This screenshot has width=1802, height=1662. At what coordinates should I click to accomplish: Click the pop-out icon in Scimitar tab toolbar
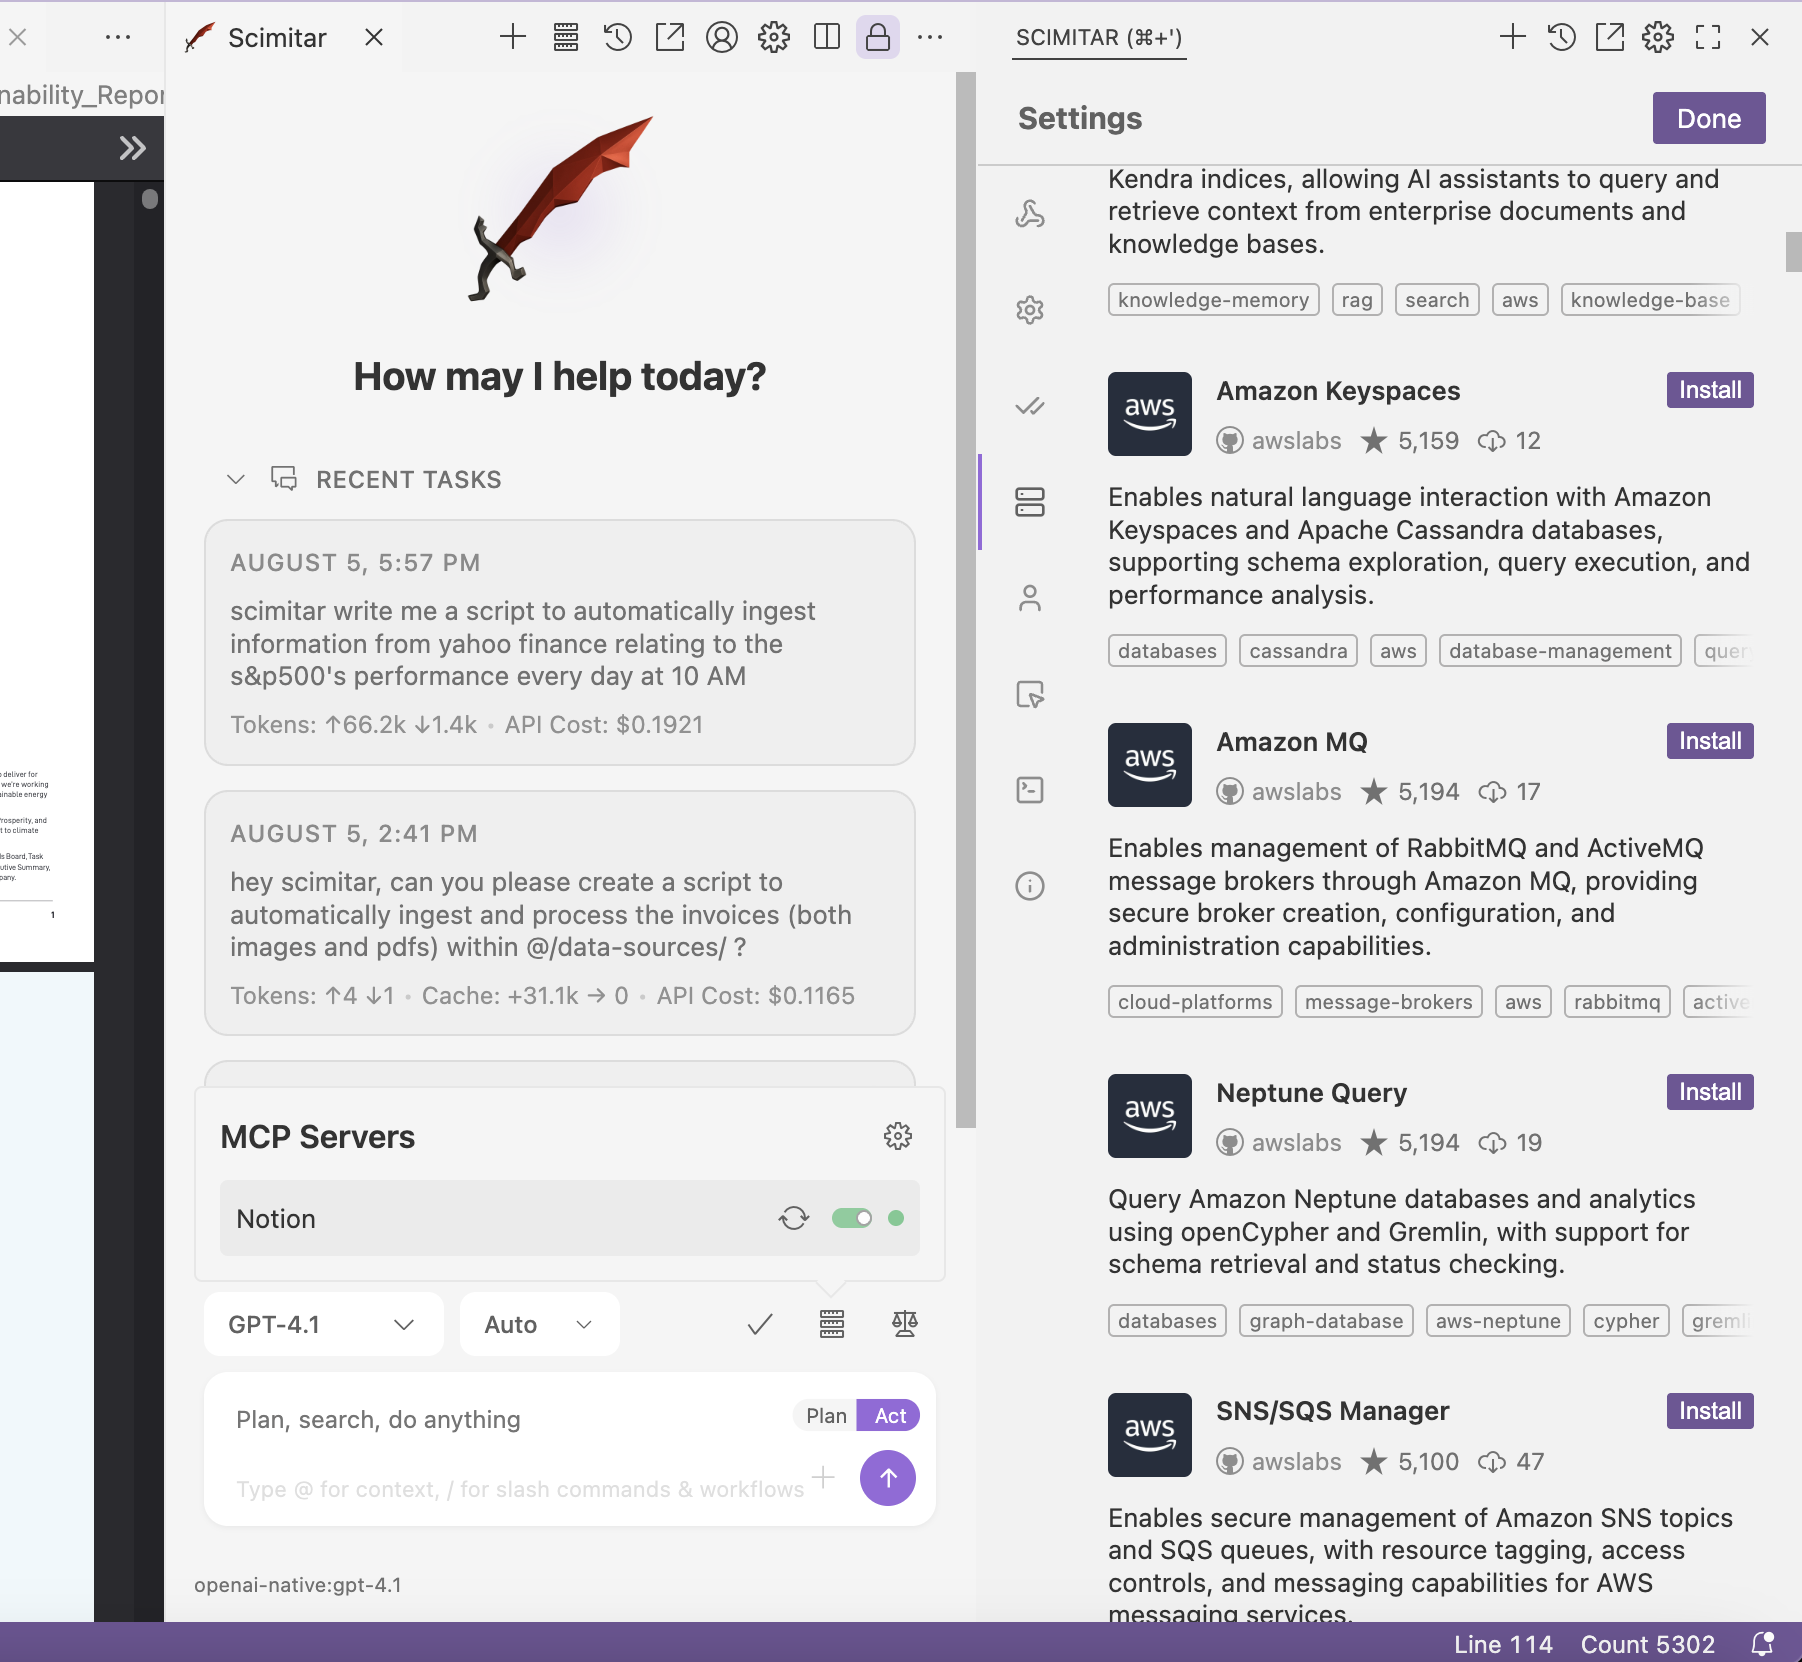pos(670,38)
